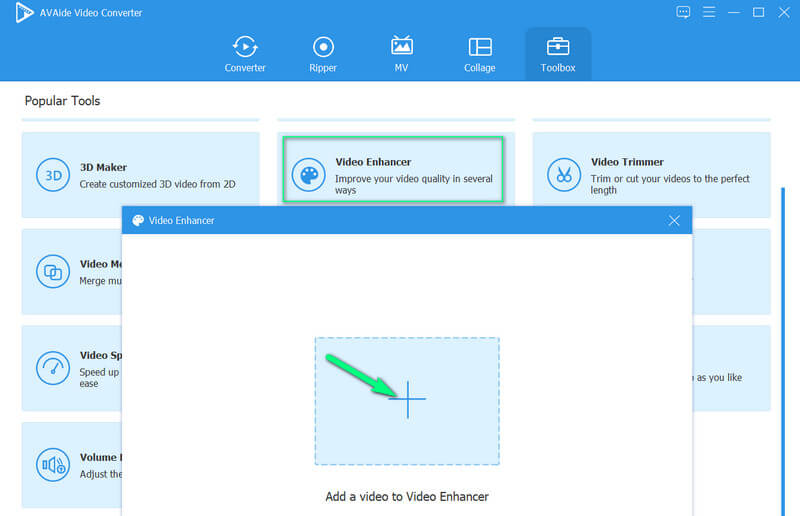
Task: Open the hamburger menu in title bar
Action: (x=709, y=12)
